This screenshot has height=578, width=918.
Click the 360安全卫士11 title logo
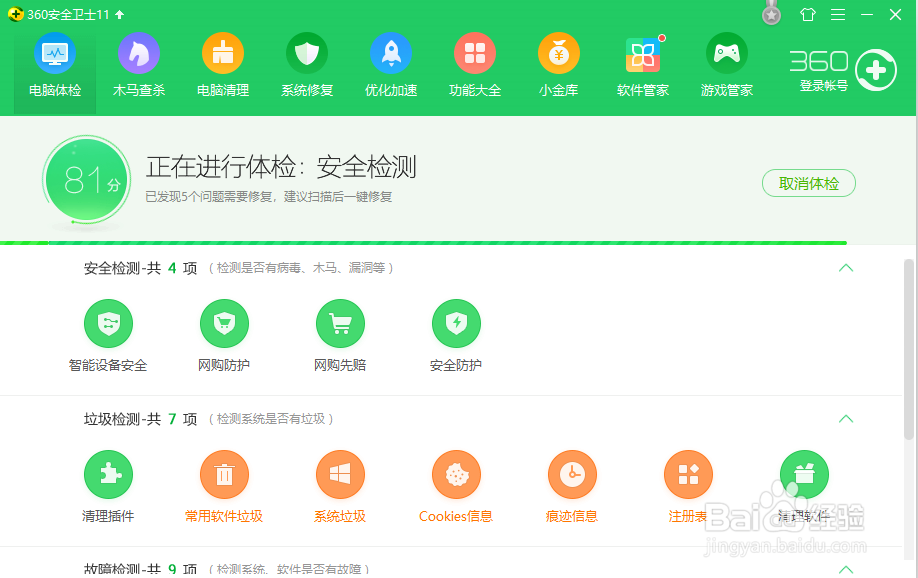point(16,14)
